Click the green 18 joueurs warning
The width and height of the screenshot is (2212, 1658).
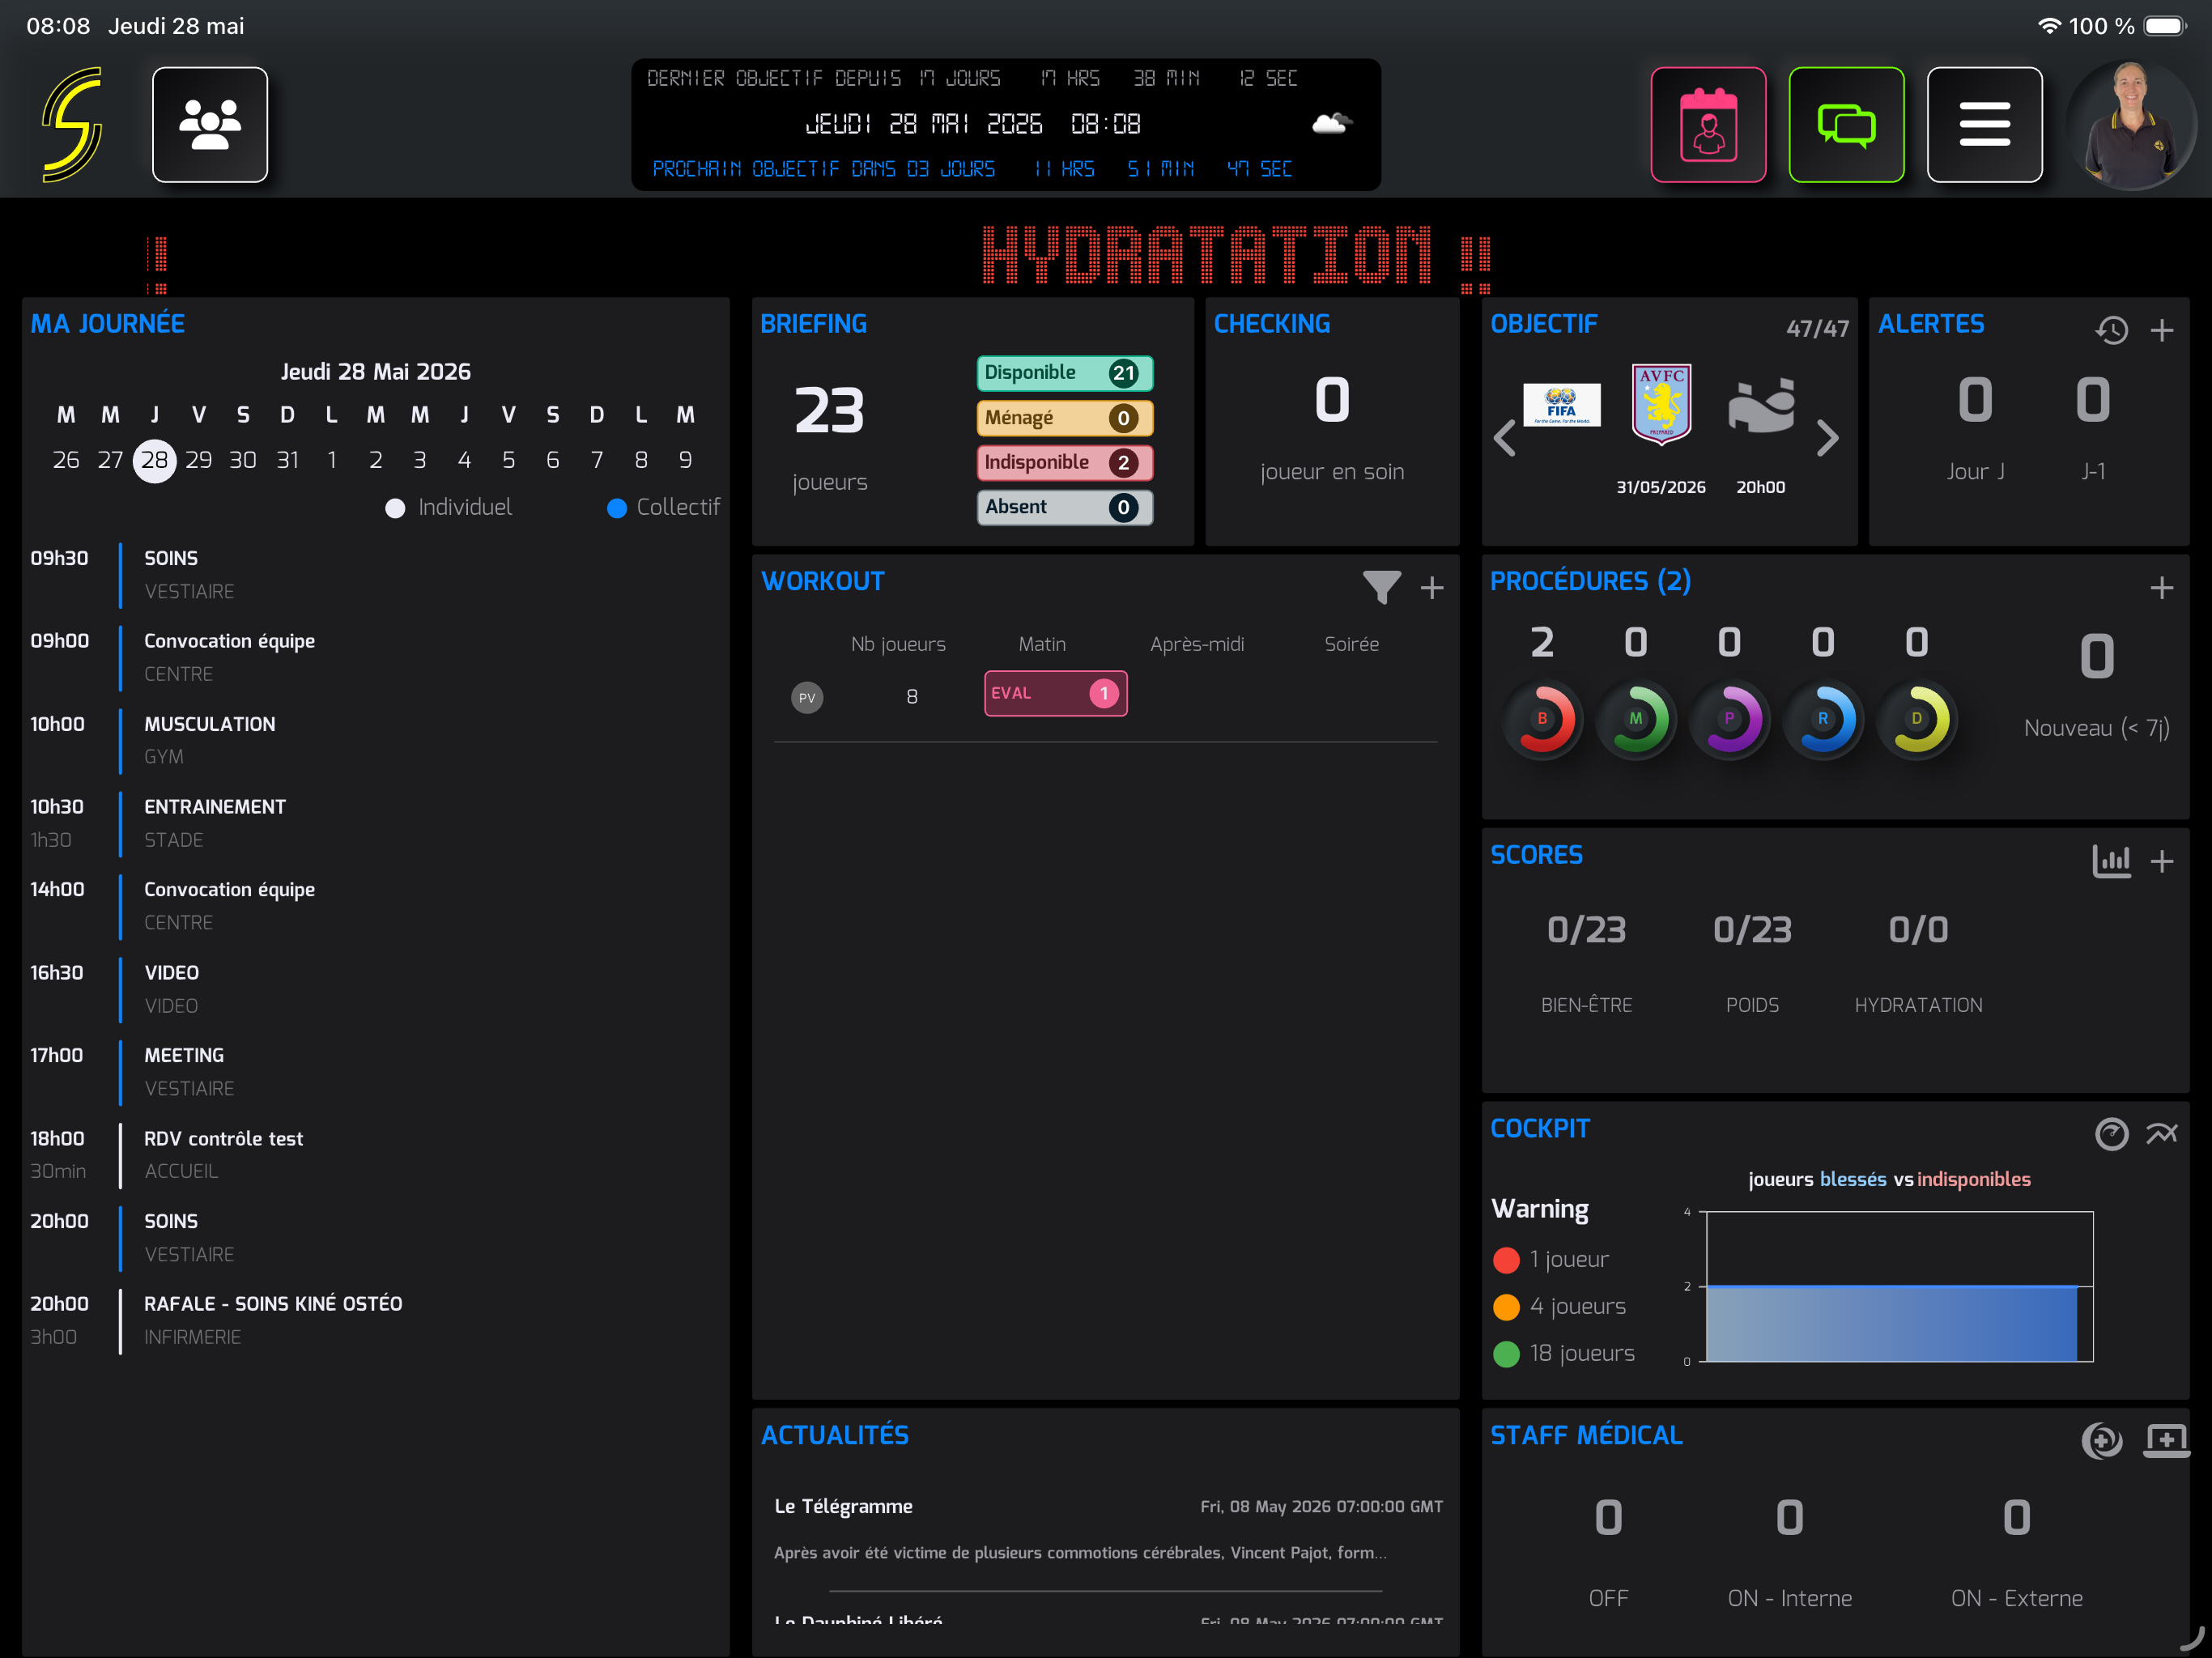[1564, 1354]
